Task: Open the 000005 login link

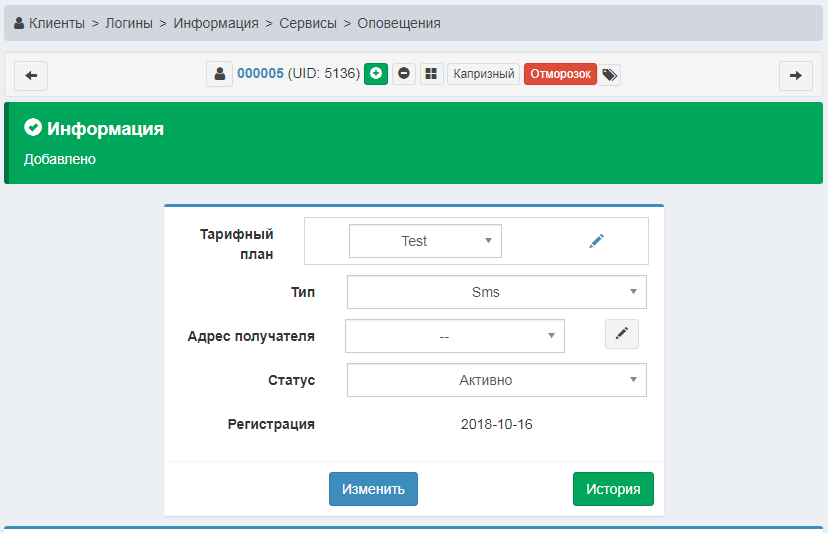Action: [260, 74]
